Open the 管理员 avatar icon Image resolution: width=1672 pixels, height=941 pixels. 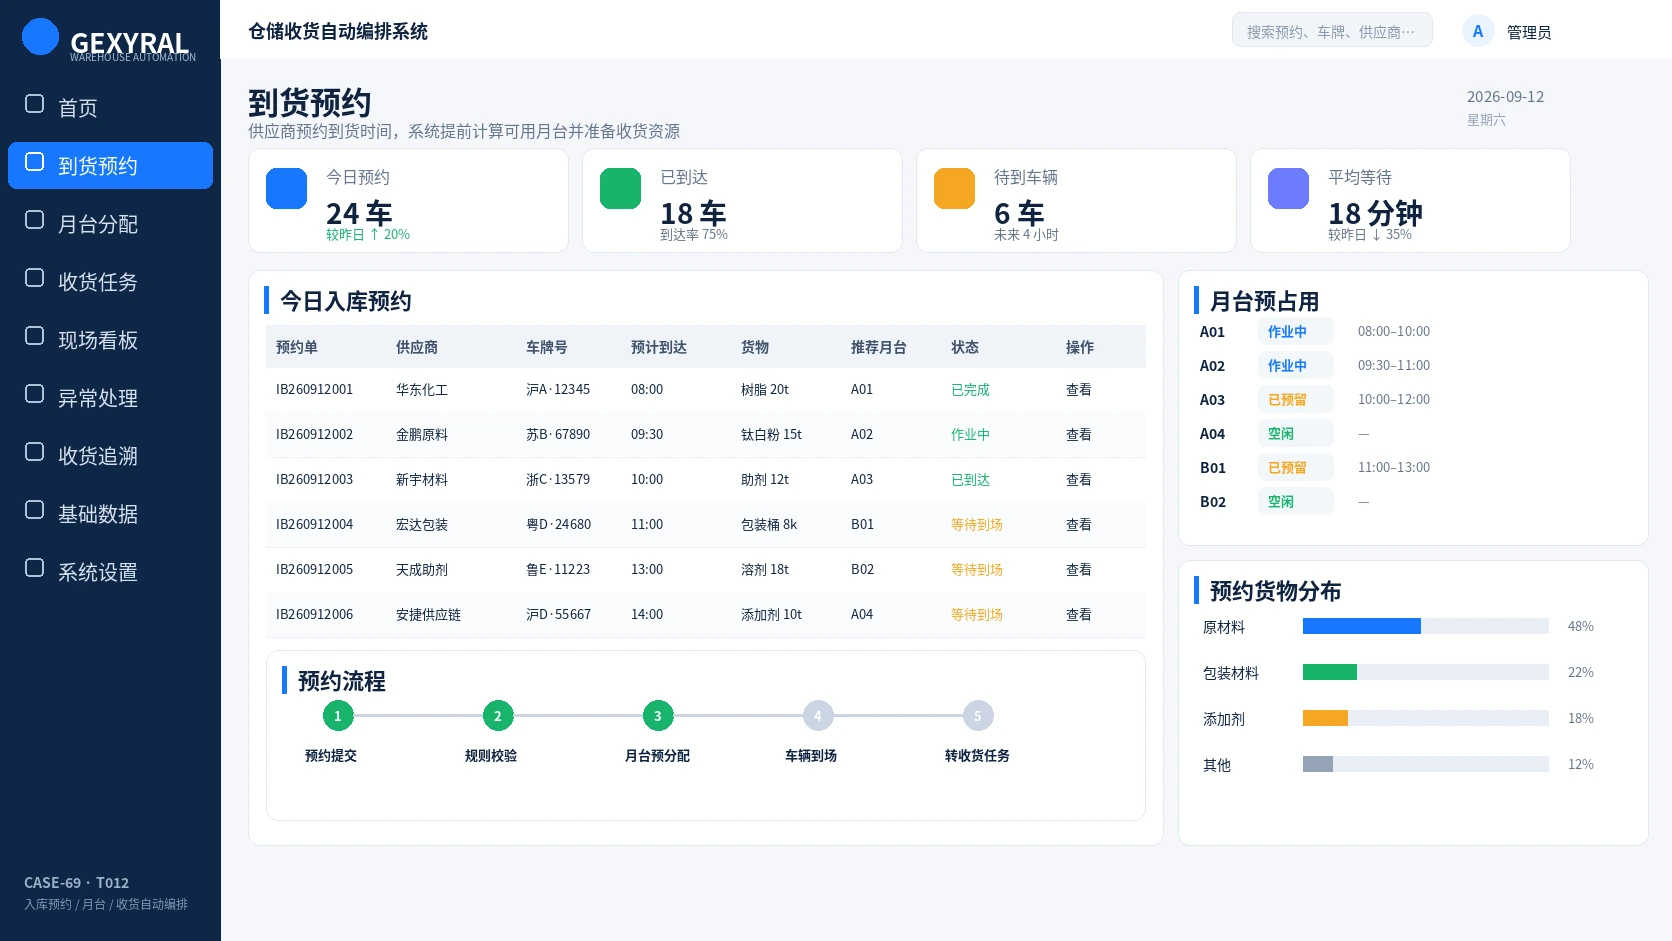(1478, 32)
